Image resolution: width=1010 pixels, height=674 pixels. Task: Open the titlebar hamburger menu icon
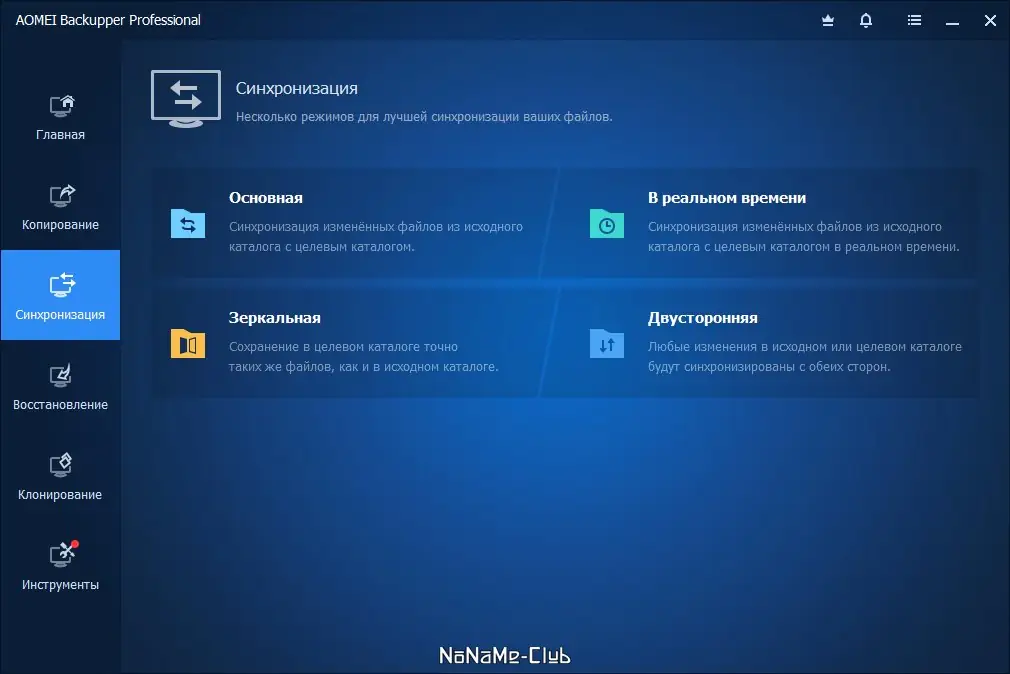(914, 20)
